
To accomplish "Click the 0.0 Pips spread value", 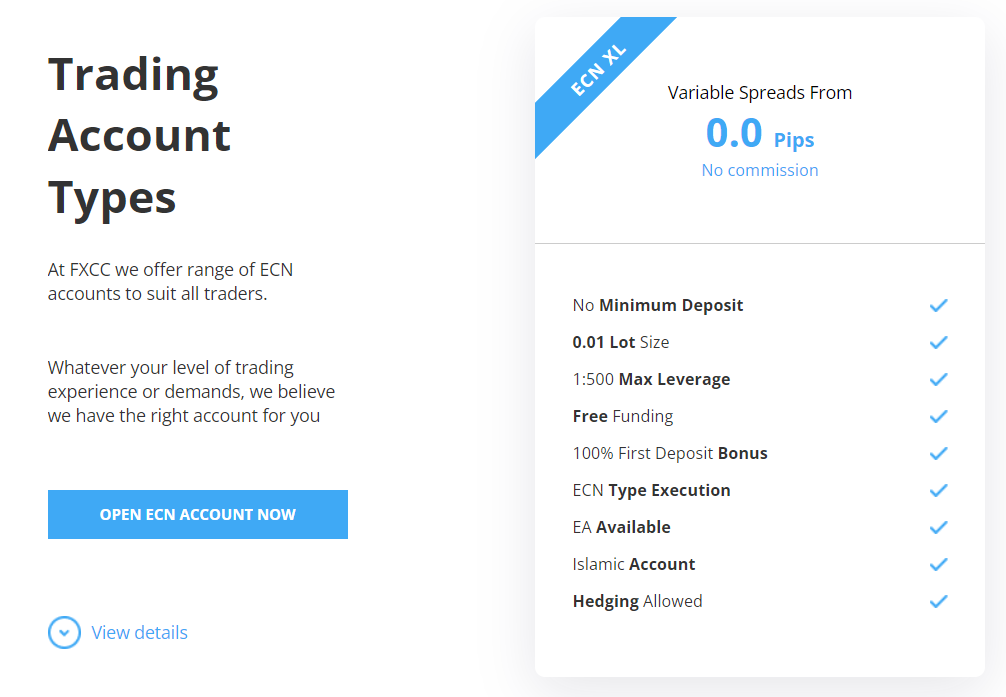I will pos(760,133).
